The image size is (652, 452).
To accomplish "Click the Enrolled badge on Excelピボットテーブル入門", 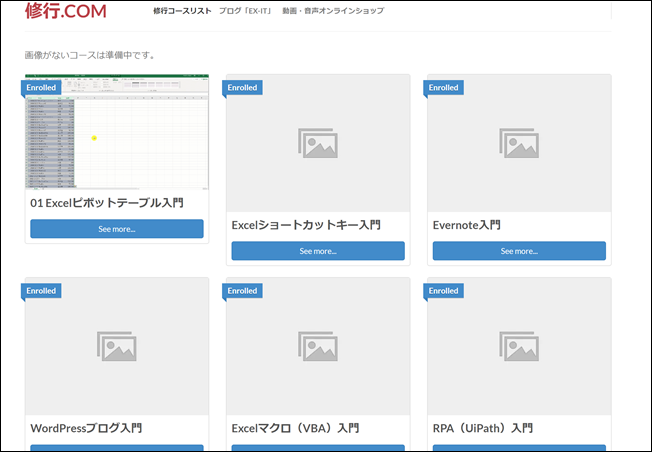I will tap(41, 88).
